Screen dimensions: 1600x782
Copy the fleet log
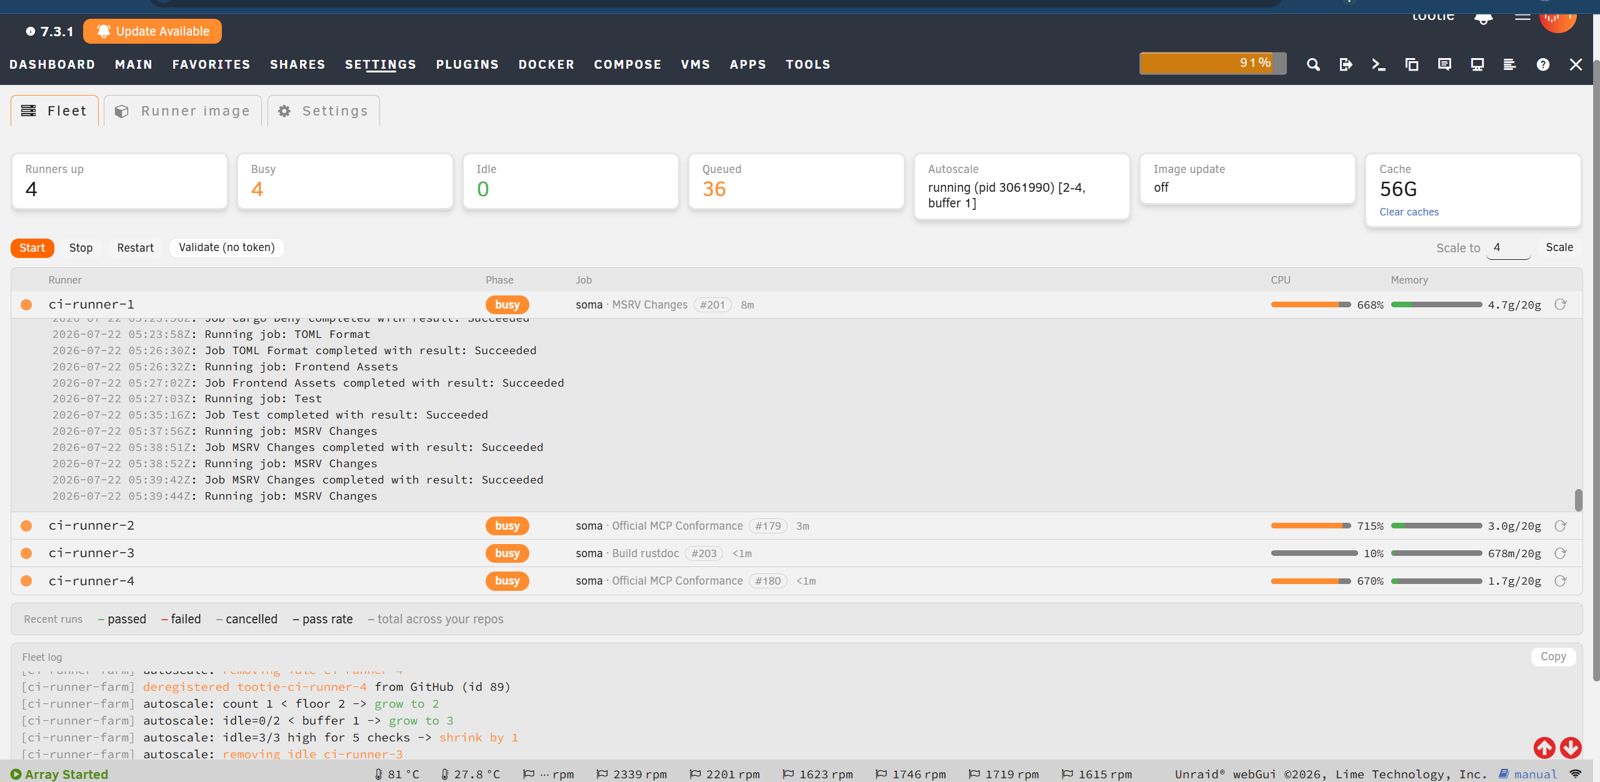(x=1553, y=657)
